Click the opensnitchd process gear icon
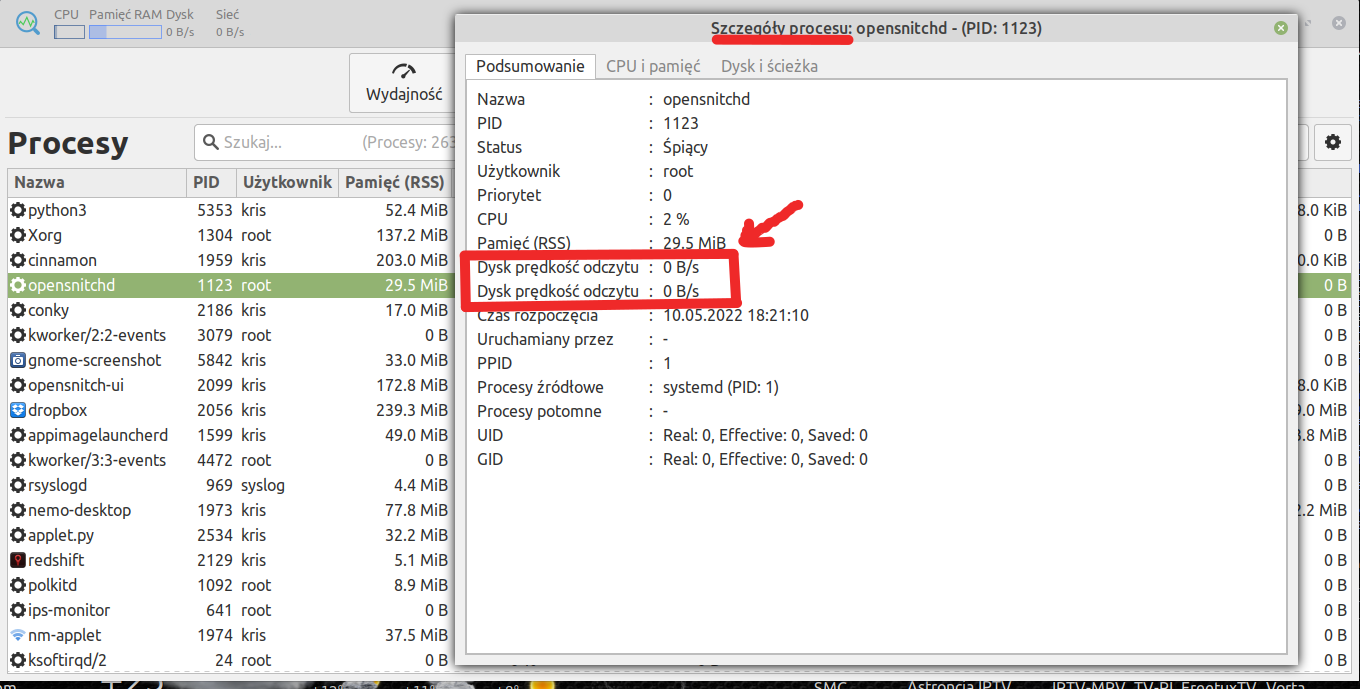 (x=18, y=285)
